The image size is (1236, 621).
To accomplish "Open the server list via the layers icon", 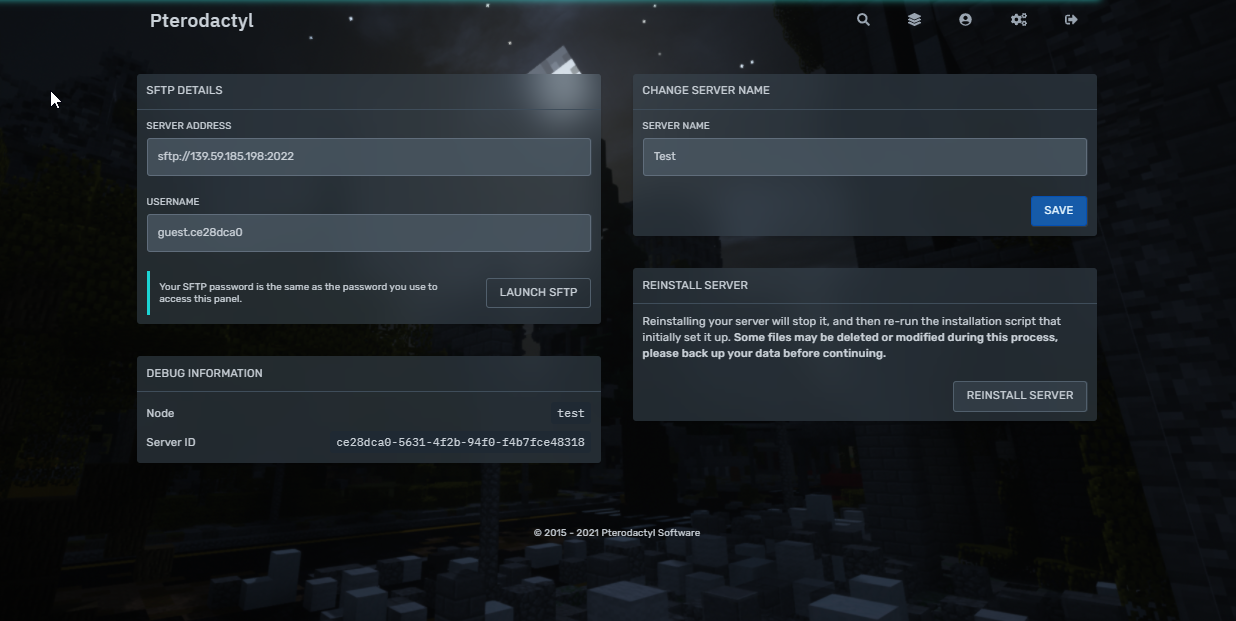I will coord(914,20).
